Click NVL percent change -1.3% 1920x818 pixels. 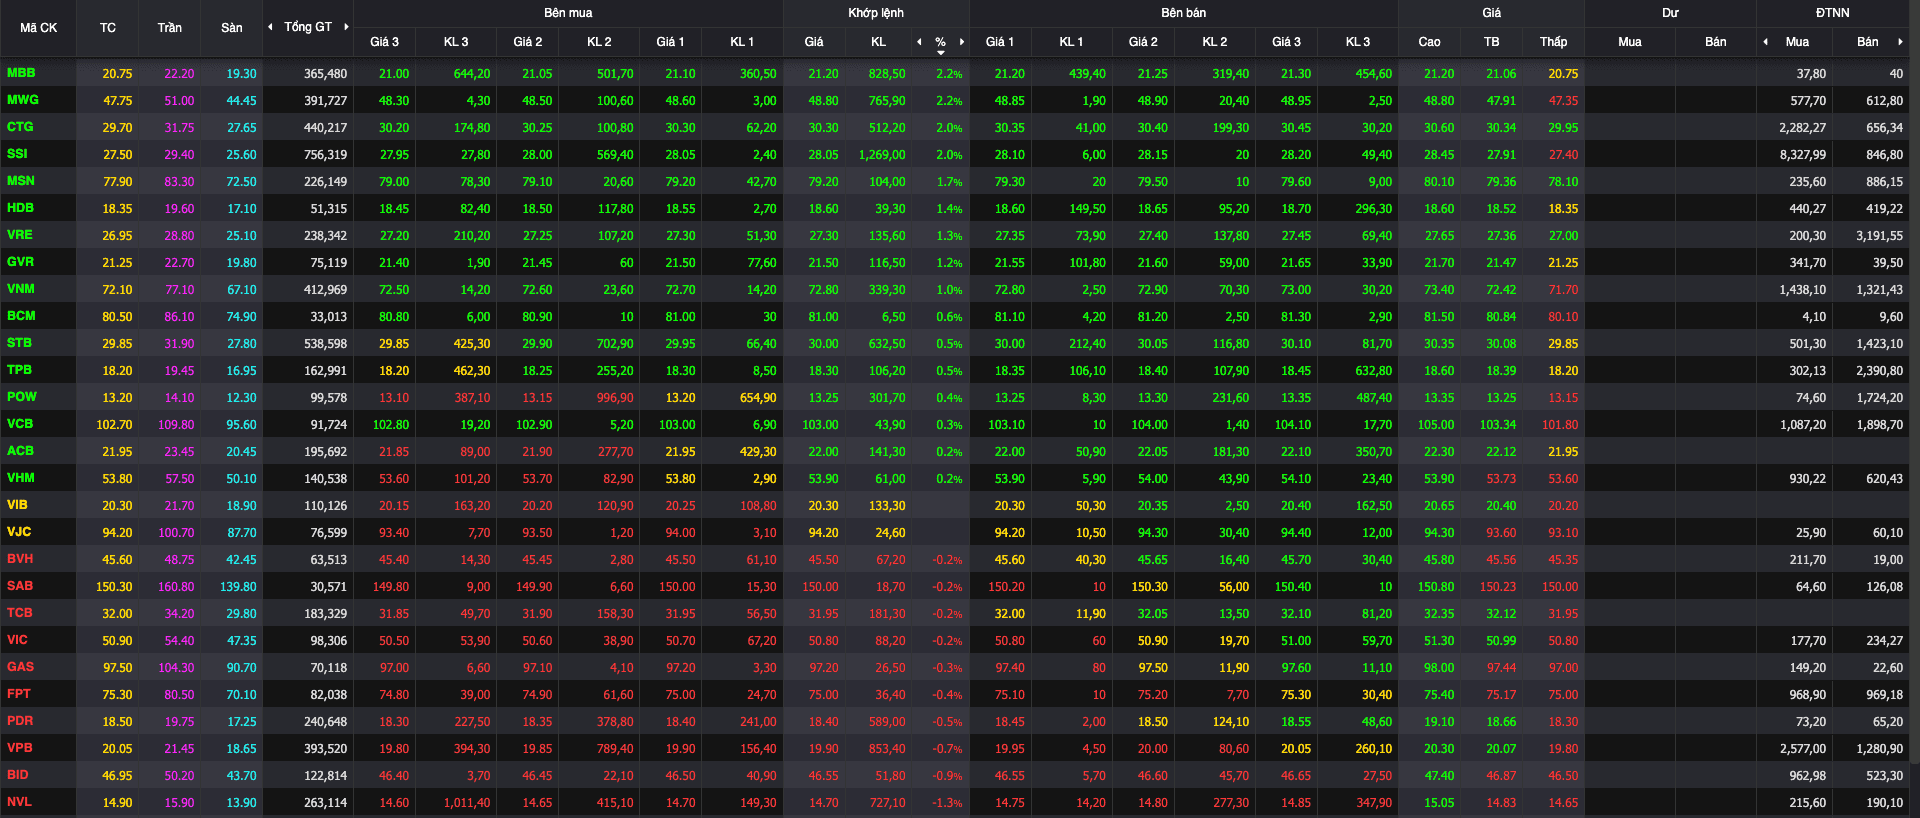(x=947, y=803)
